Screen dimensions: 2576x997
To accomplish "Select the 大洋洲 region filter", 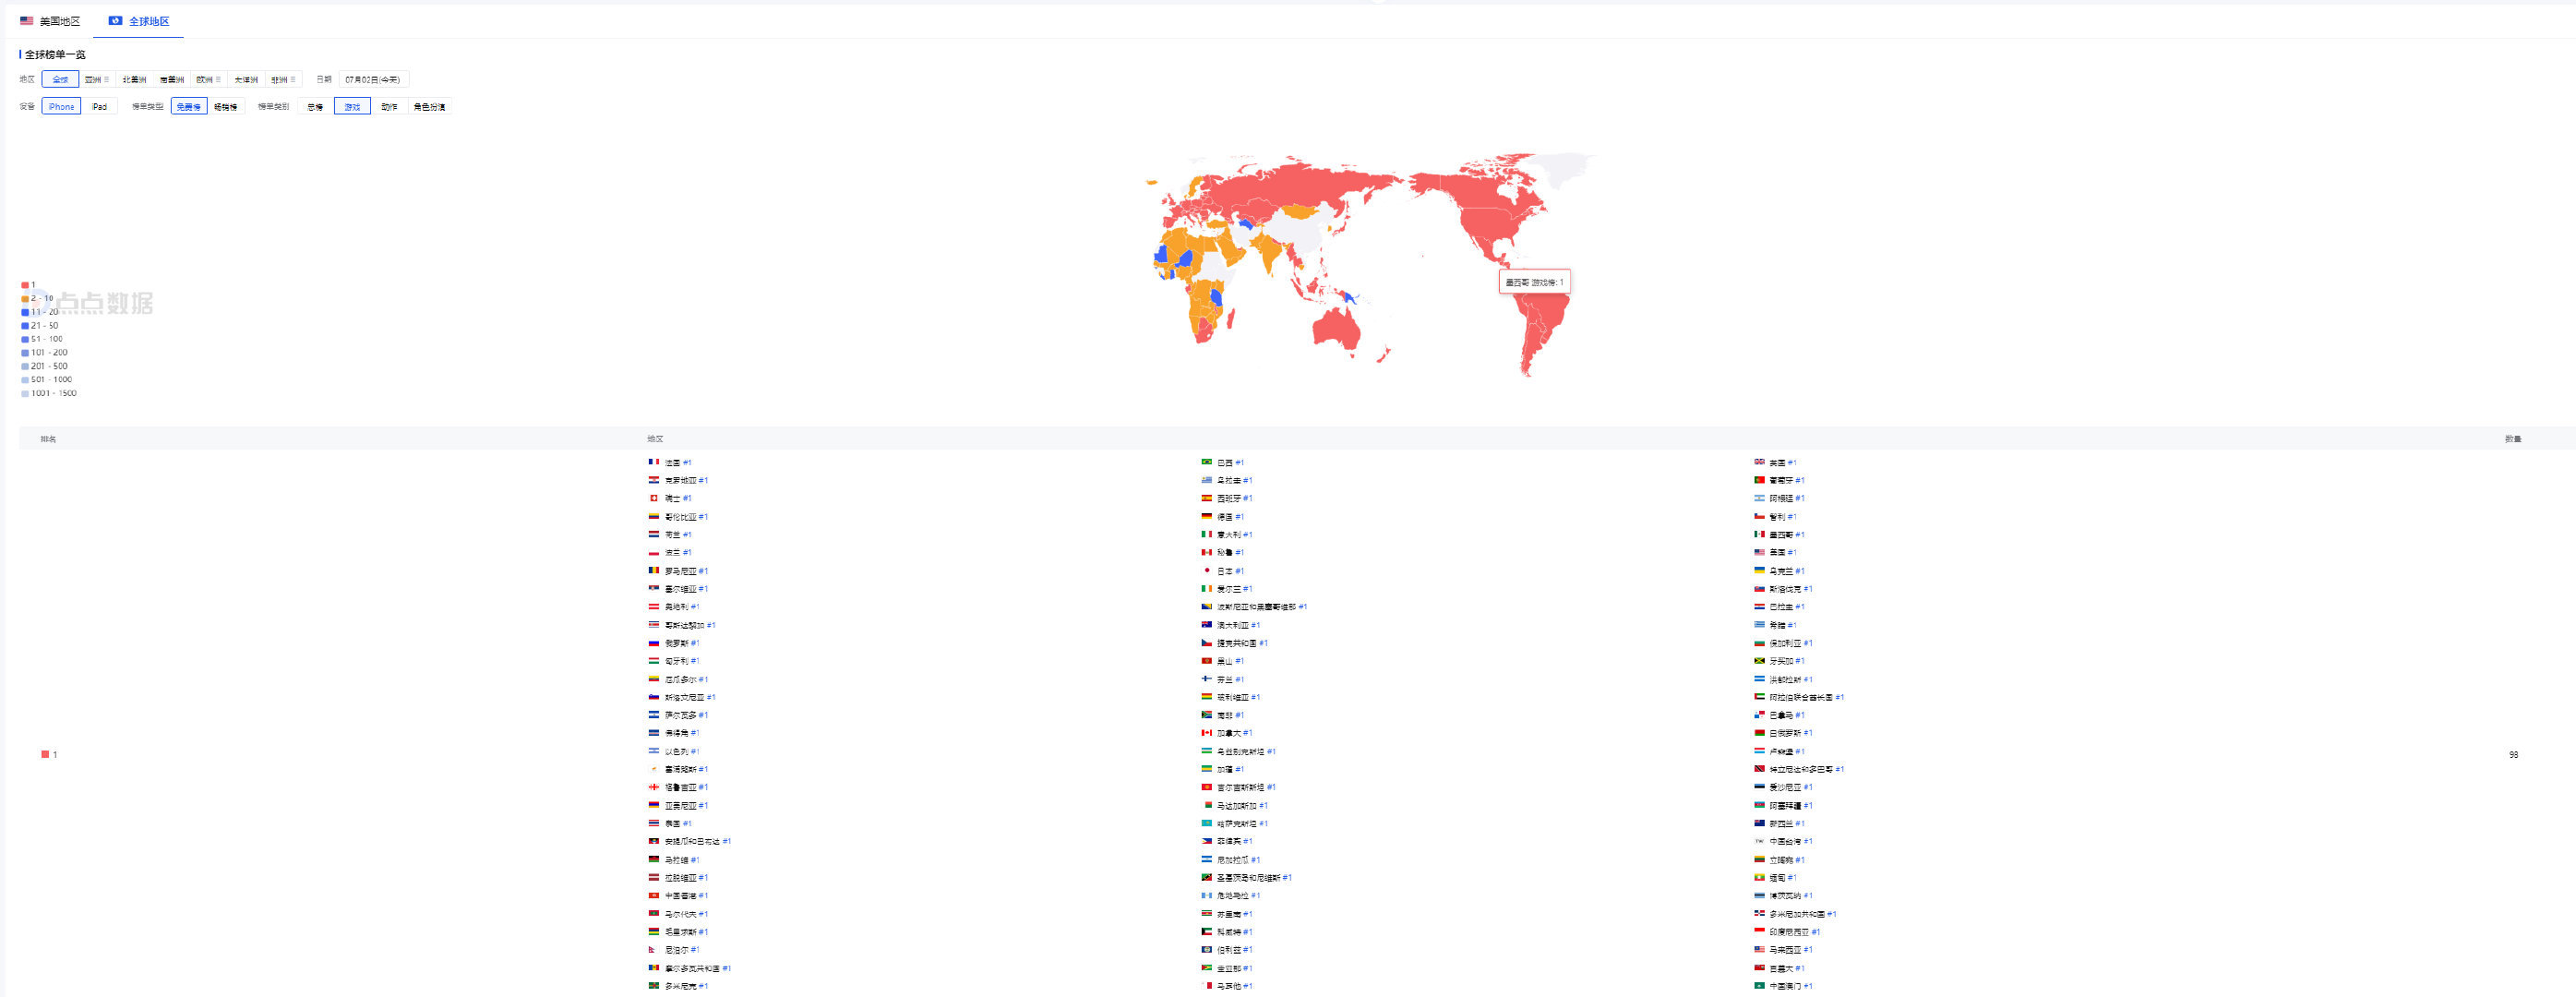I will point(246,79).
